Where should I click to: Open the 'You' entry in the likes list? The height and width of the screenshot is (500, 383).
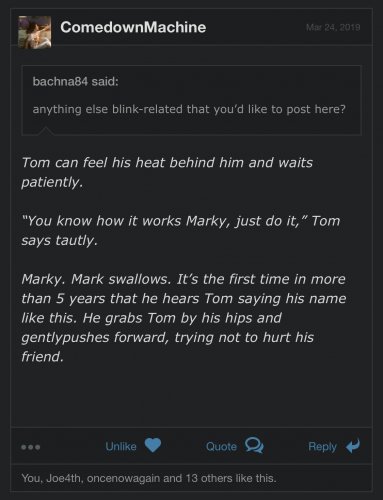pyautogui.click(x=32, y=478)
